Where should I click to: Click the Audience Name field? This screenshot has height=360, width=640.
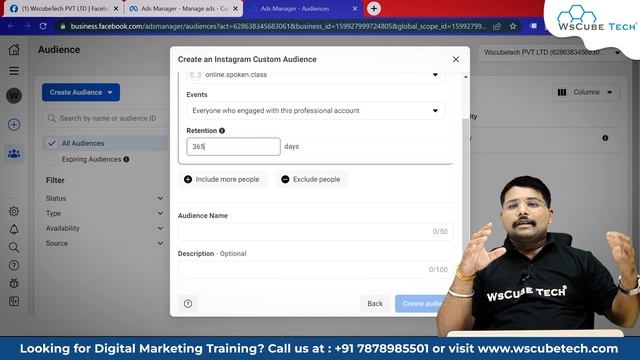316,232
